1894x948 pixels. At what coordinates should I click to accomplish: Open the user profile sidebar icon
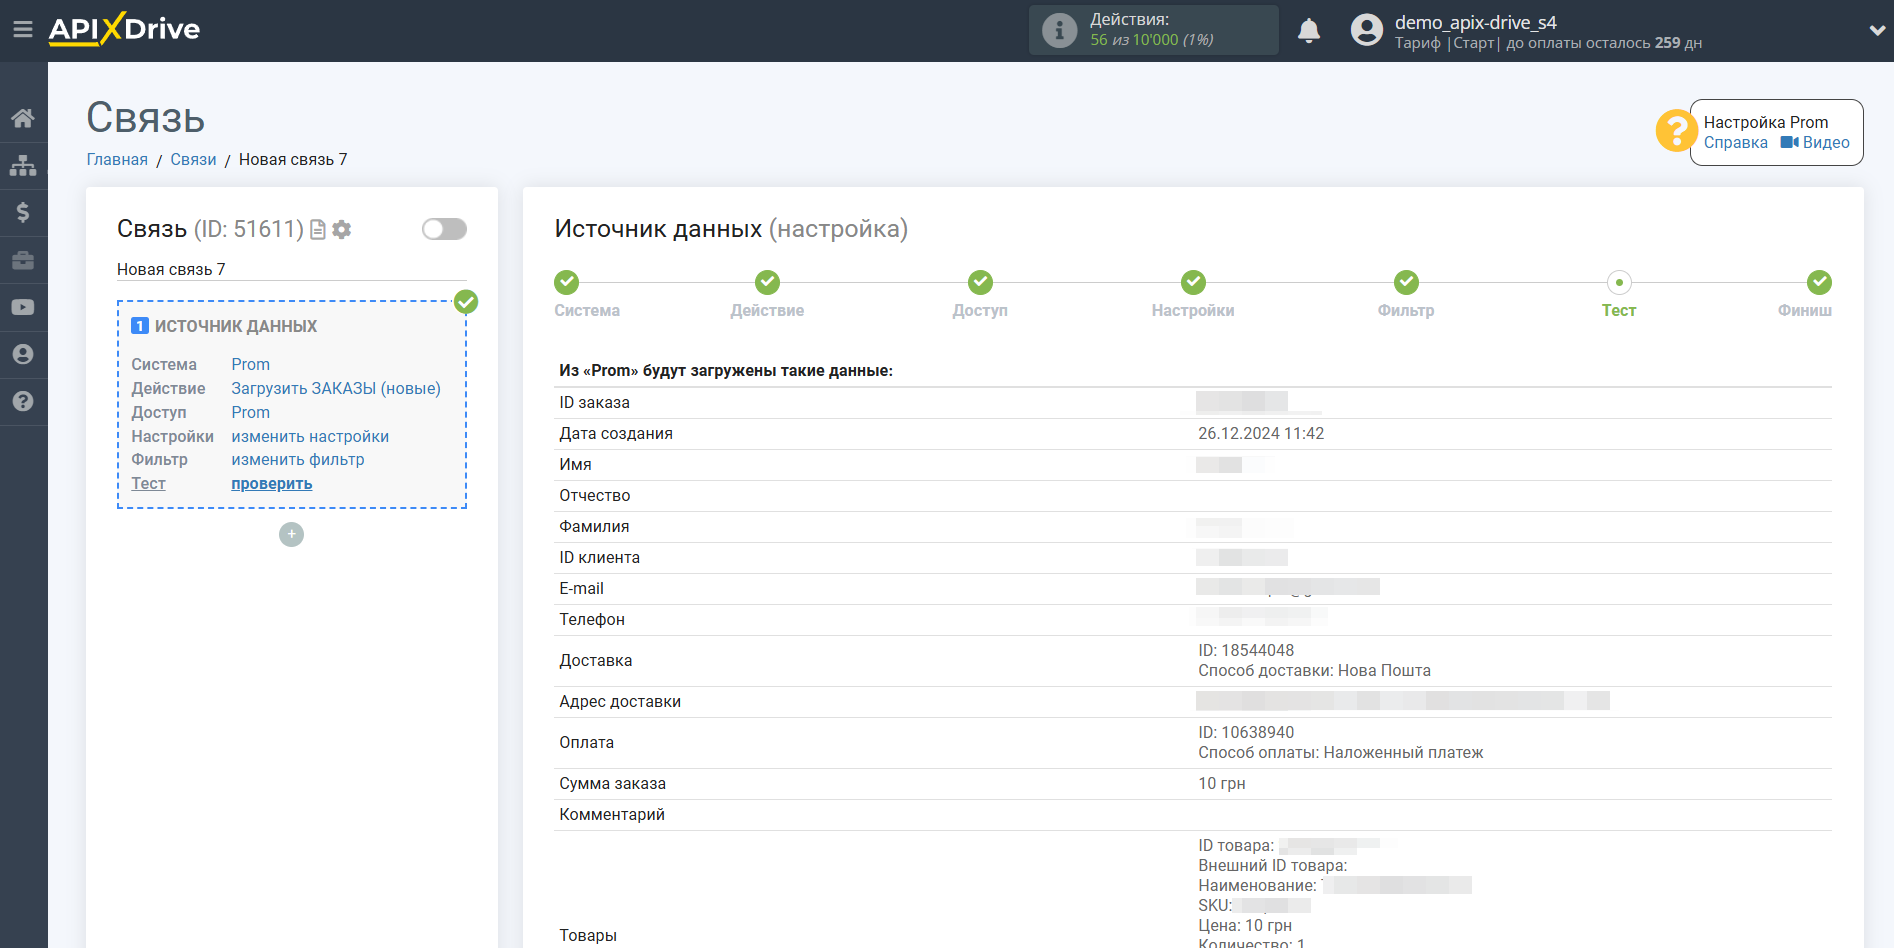(23, 354)
